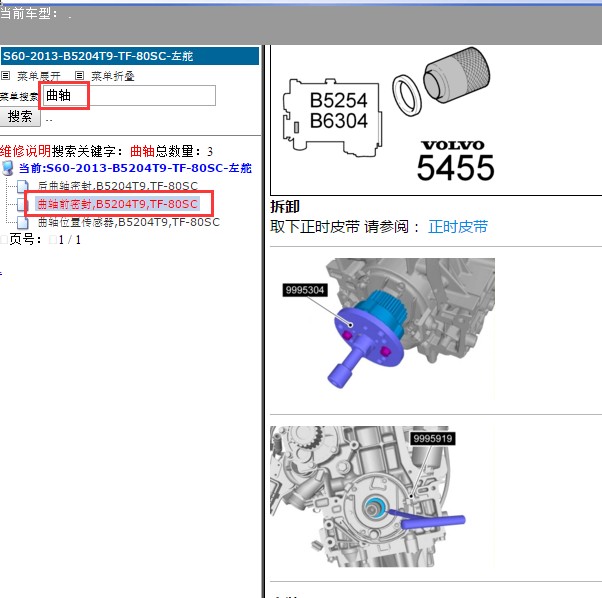
Task: Click the 9995919 tool illustration
Action: click(382, 496)
